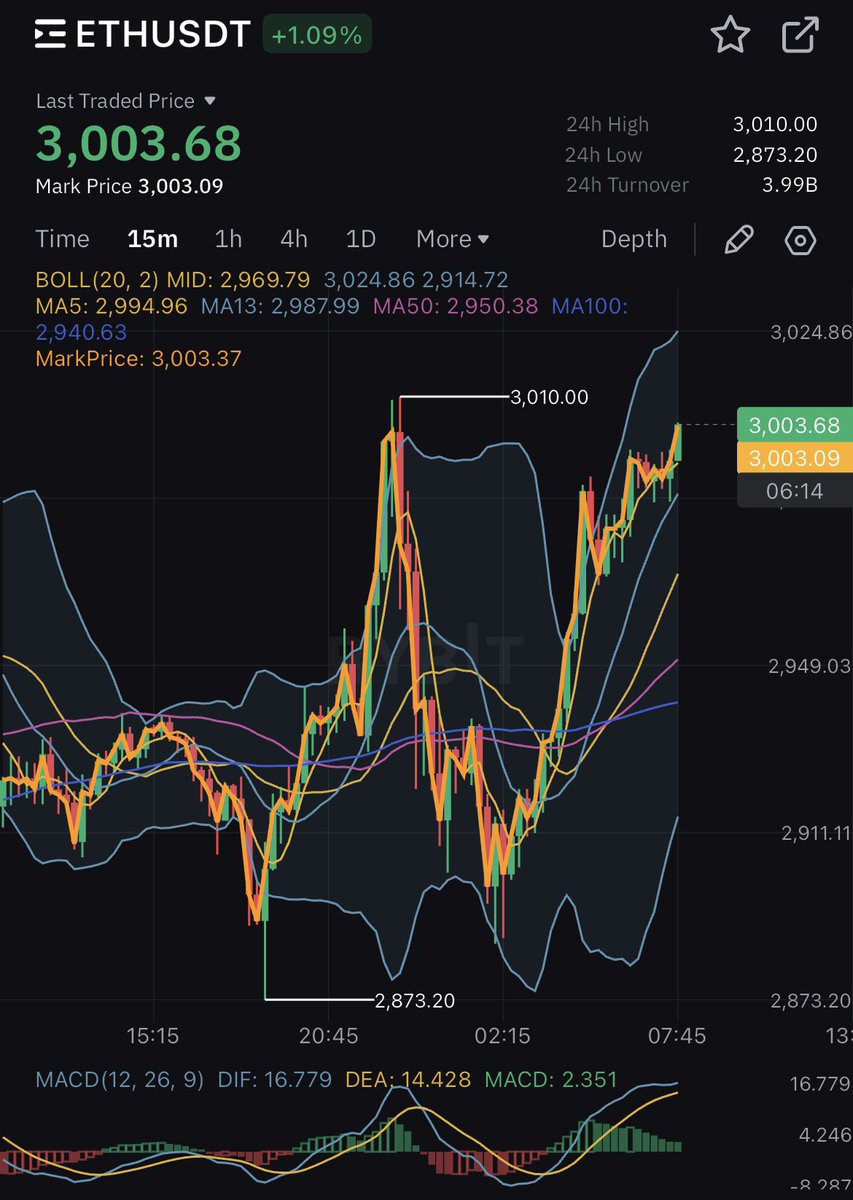Select the drawing pencil tool
Screen dimensions: 853x1200
738,239
